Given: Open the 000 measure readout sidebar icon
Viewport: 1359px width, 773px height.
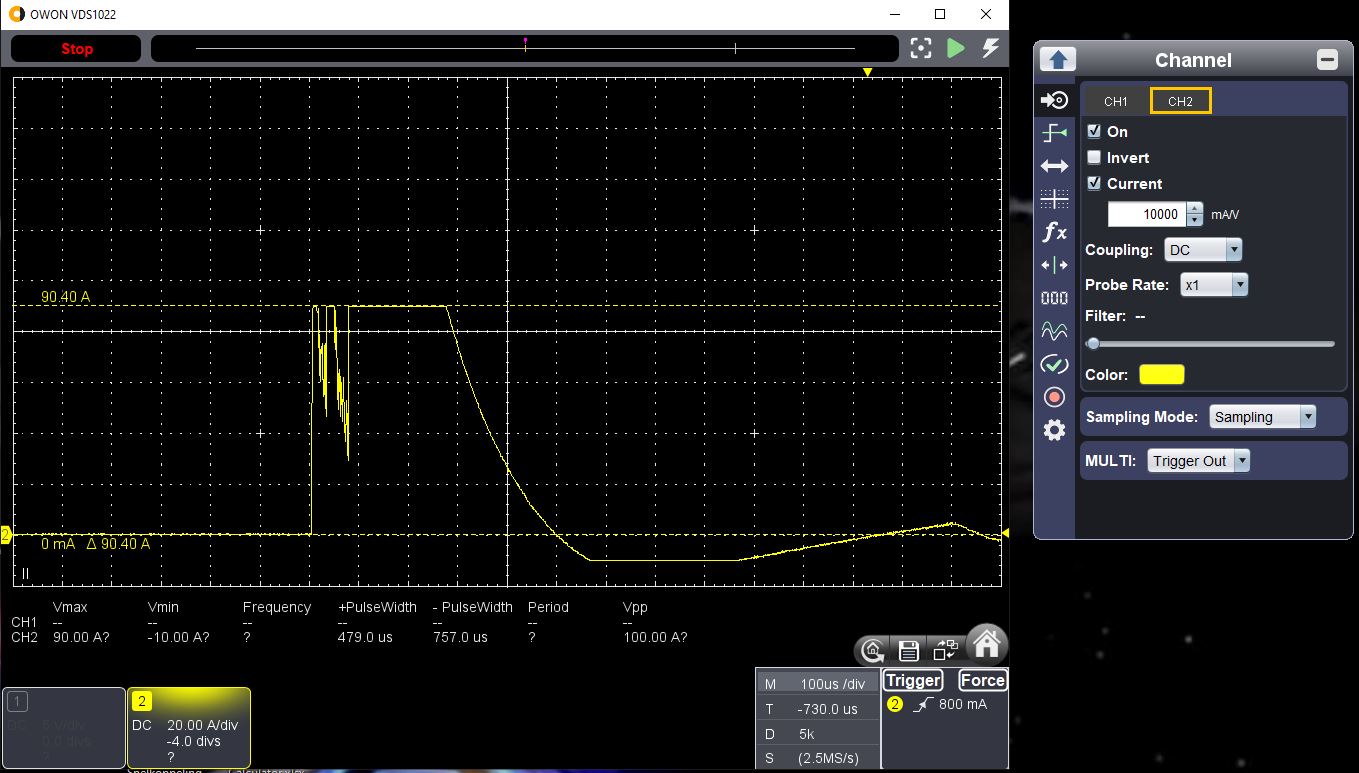Looking at the screenshot, I should click(1055, 298).
